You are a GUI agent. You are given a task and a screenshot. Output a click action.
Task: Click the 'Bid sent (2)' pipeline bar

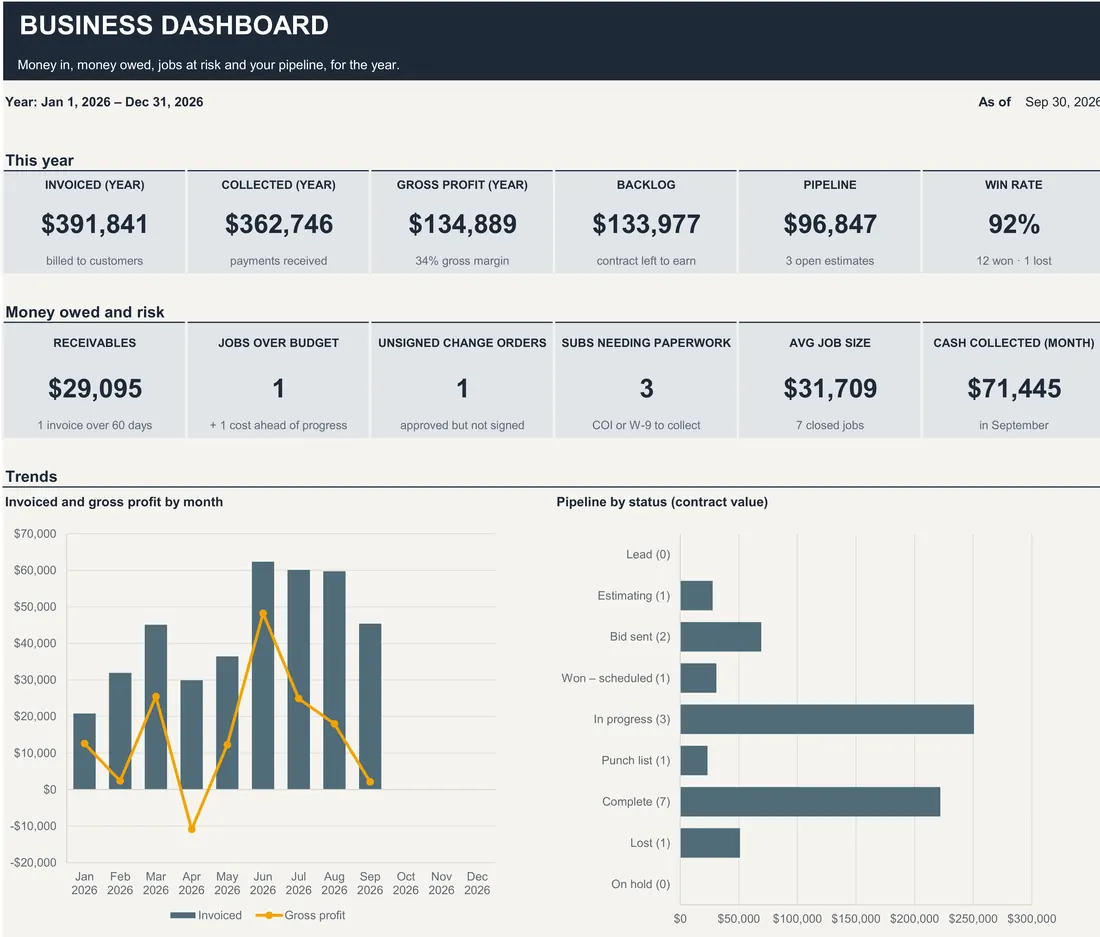coord(720,637)
